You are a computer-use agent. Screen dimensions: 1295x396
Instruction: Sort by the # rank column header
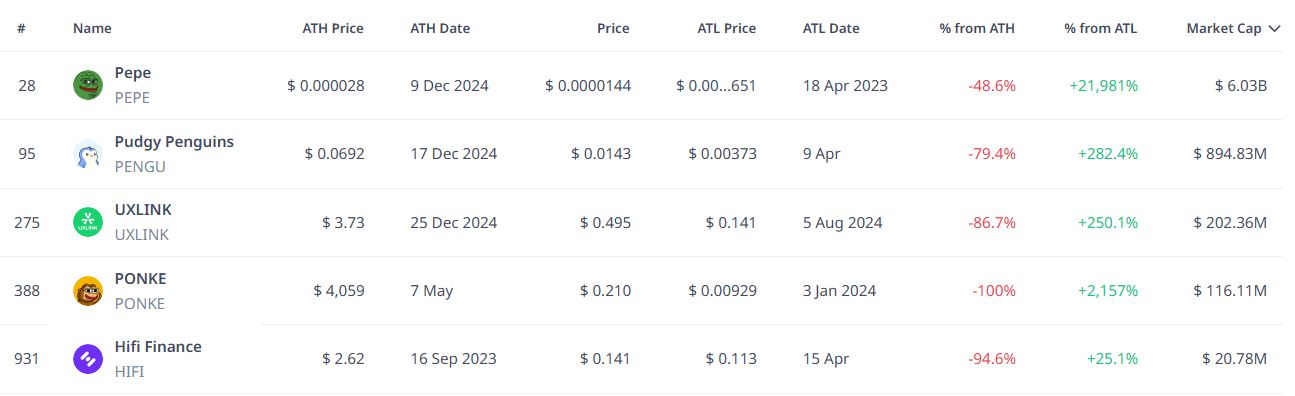(21, 29)
